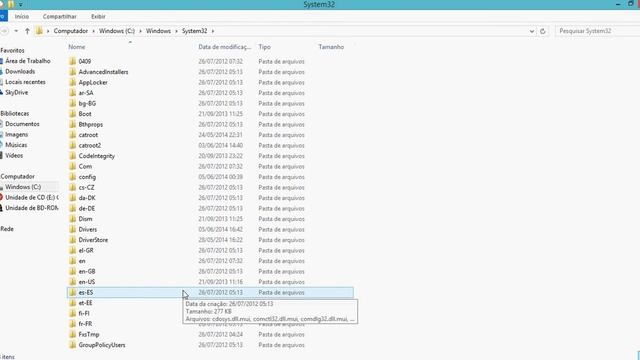Select the AppLocker folder icon
This screenshot has width=640, height=360.
click(x=73, y=82)
